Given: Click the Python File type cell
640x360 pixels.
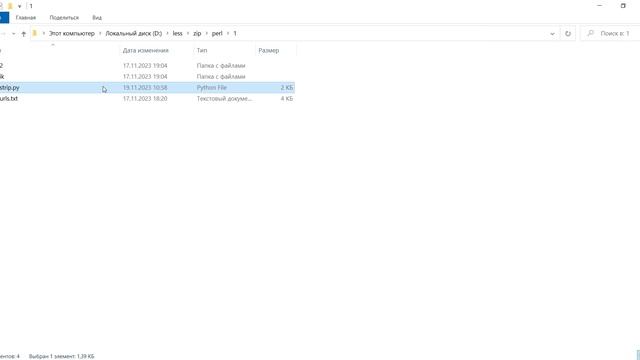Looking at the screenshot, I should pyautogui.click(x=211, y=87).
